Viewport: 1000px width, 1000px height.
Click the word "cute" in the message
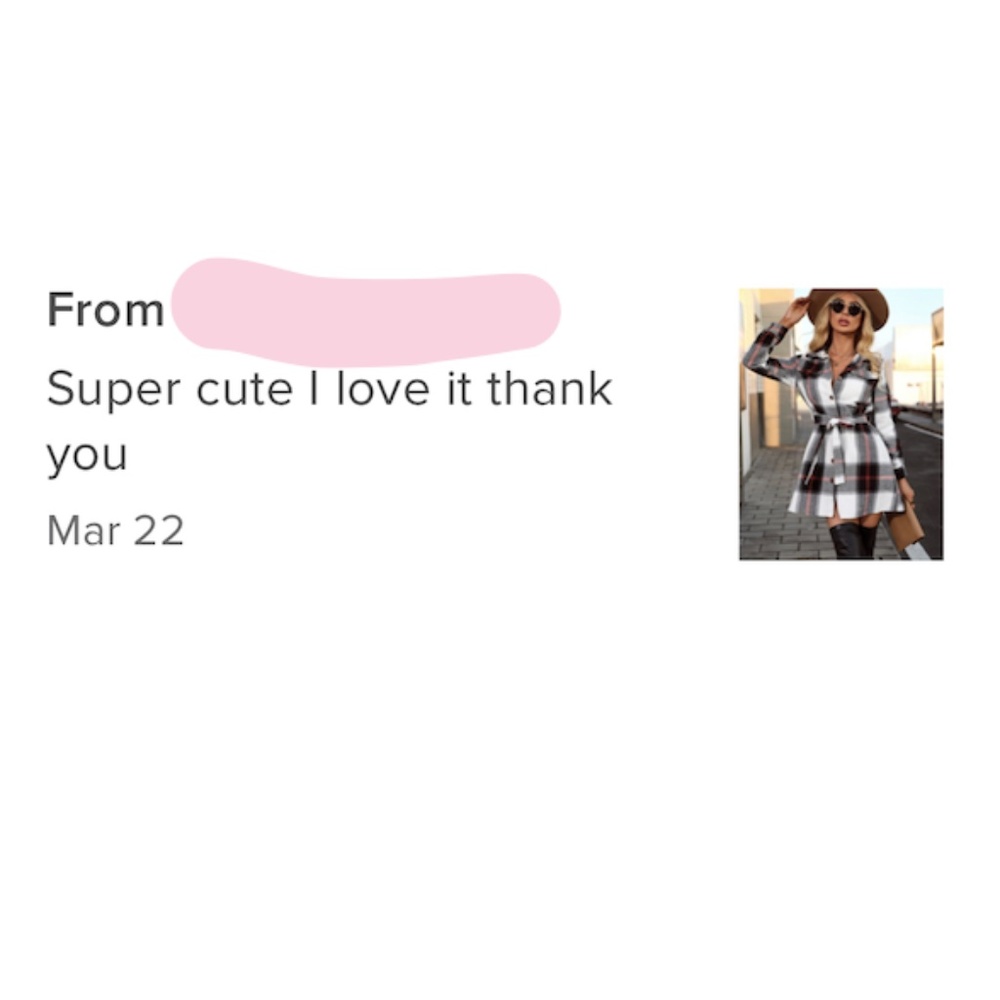pyautogui.click(x=244, y=389)
